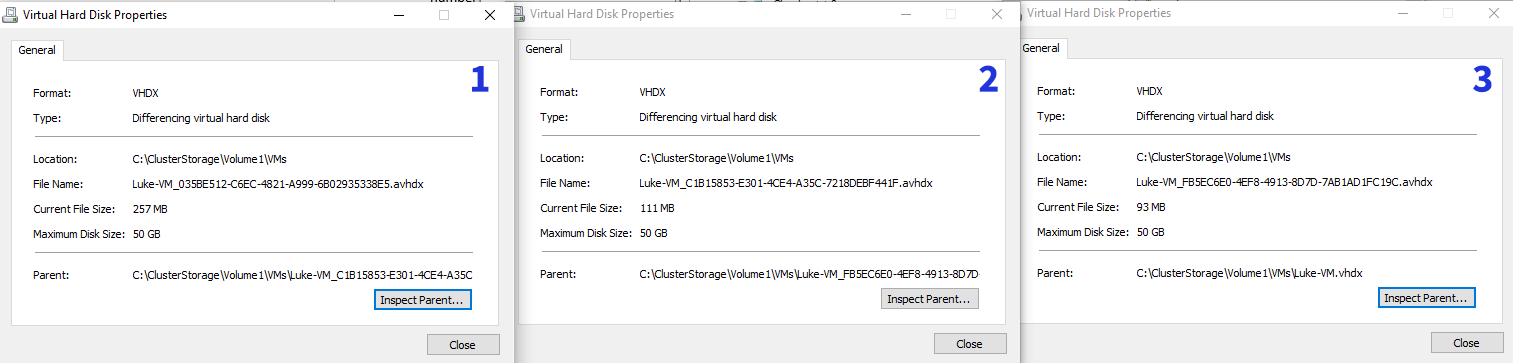This screenshot has height=363, width=1513.
Task: Minimize the second Virtual Hard Disk Properties window
Action: click(x=906, y=15)
